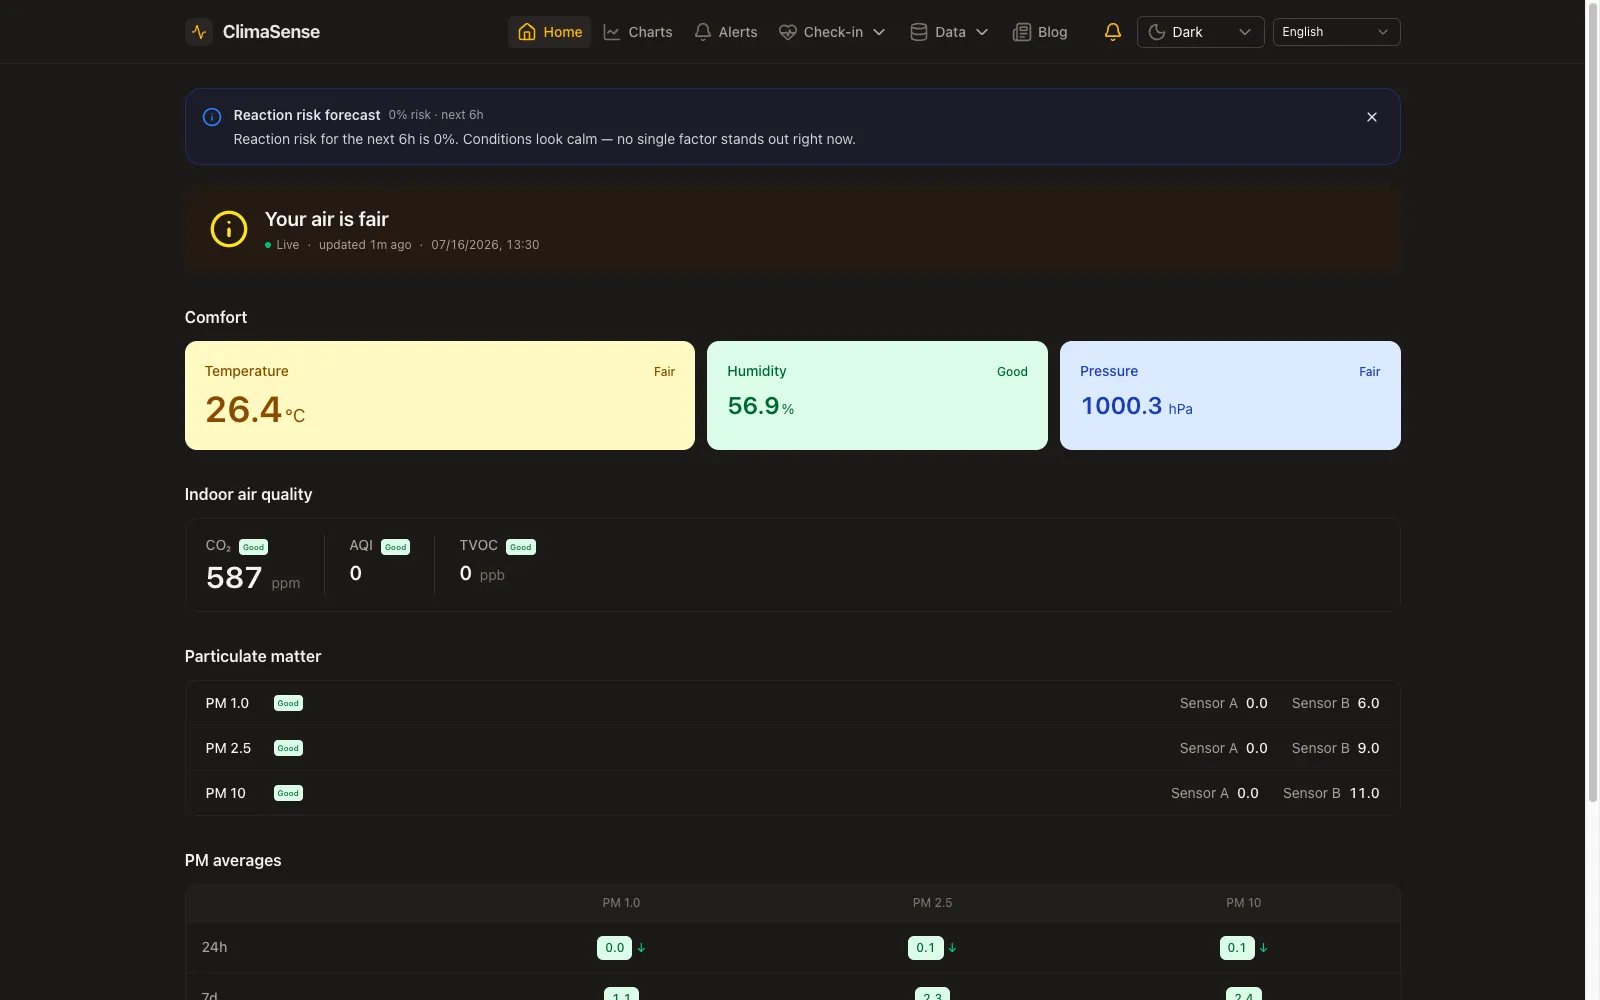Click the CO₂ 587 ppm value

253,578
